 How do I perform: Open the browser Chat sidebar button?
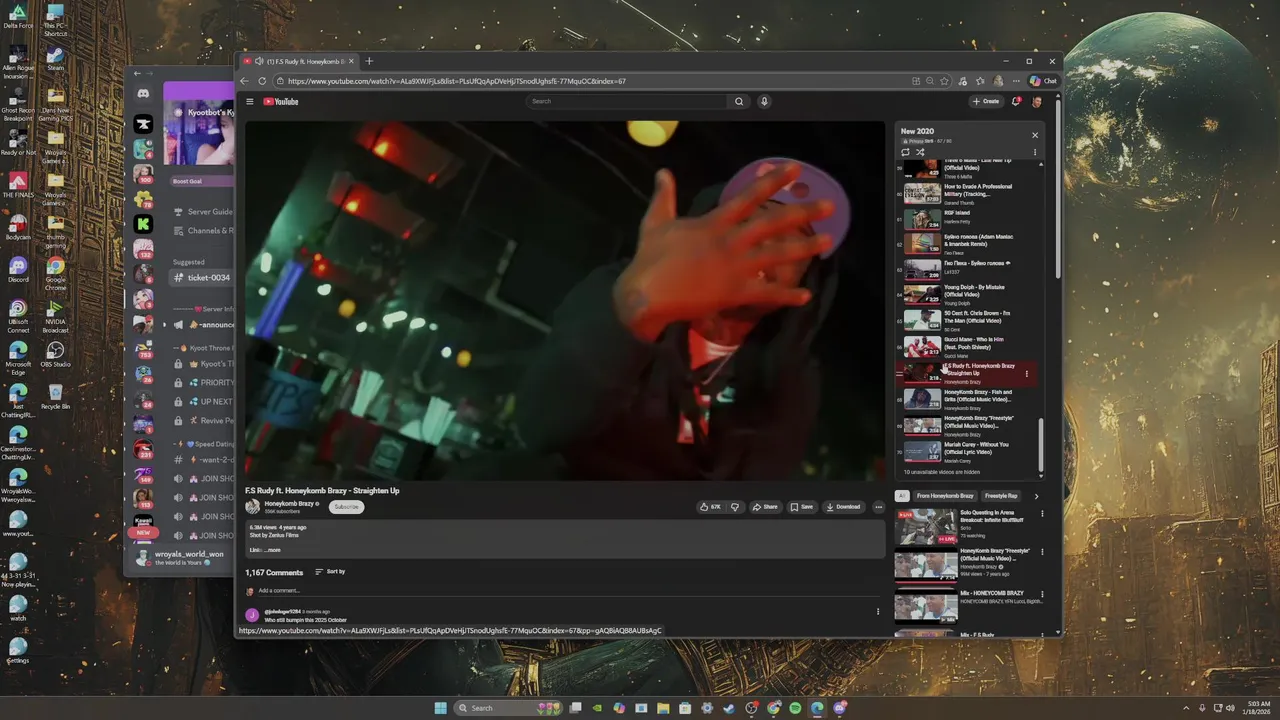click(x=1043, y=81)
